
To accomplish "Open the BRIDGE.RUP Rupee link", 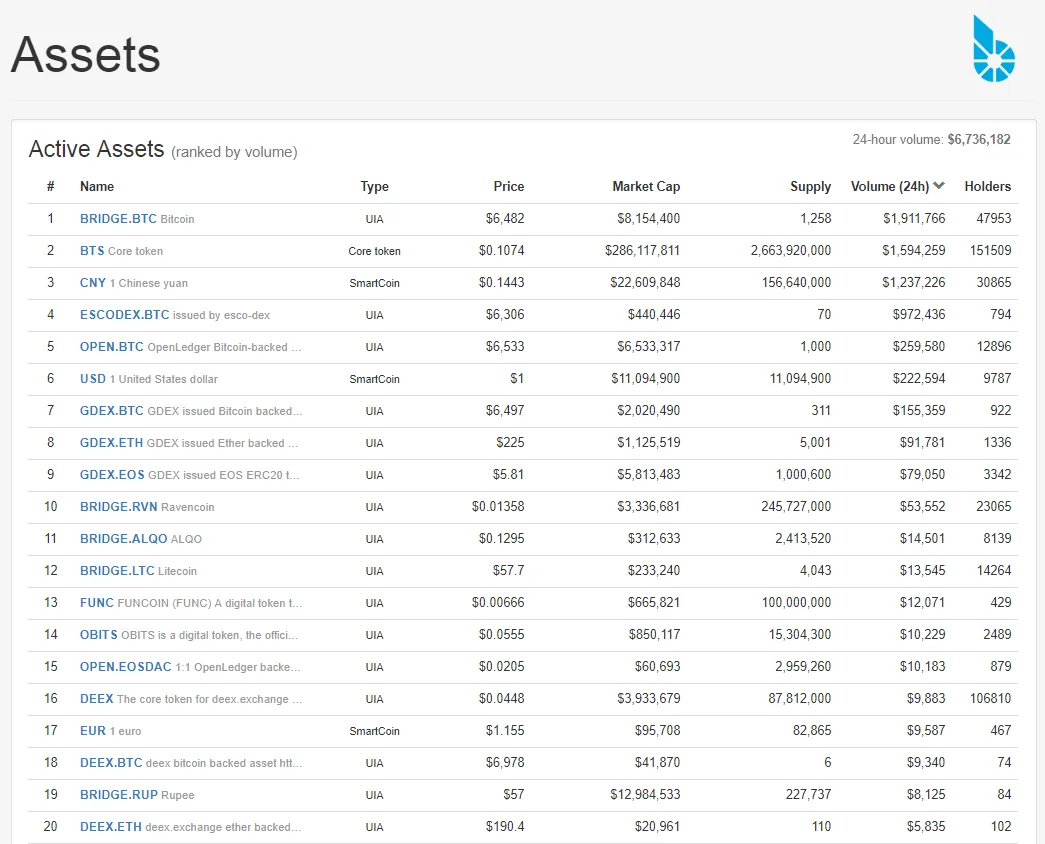I will click(x=119, y=795).
